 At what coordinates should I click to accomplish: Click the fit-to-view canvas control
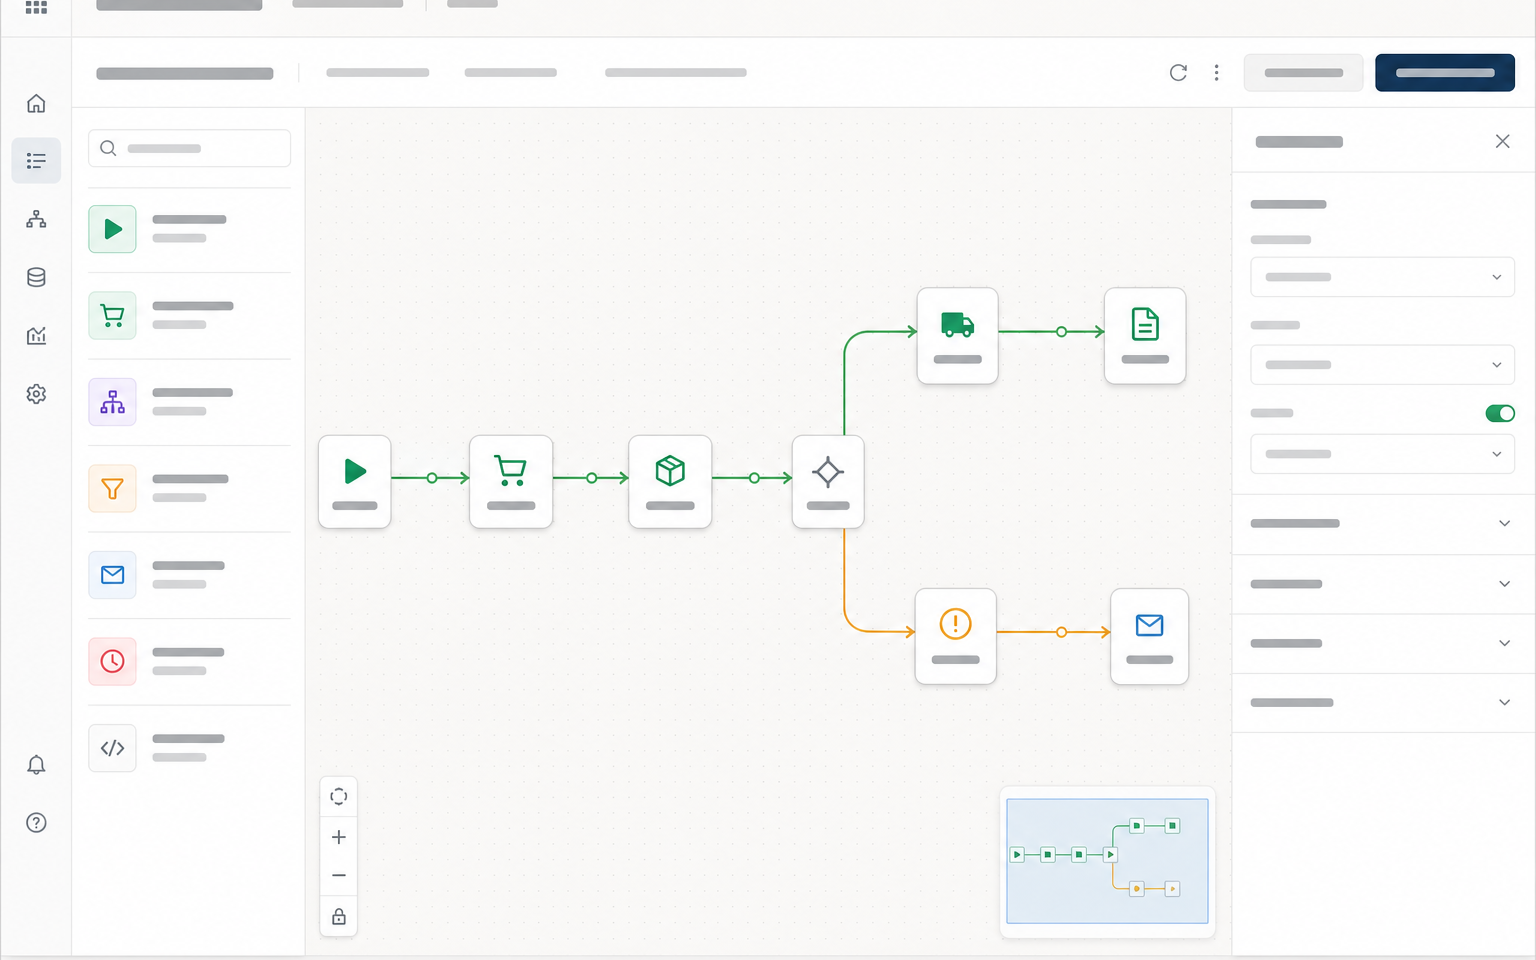339,796
